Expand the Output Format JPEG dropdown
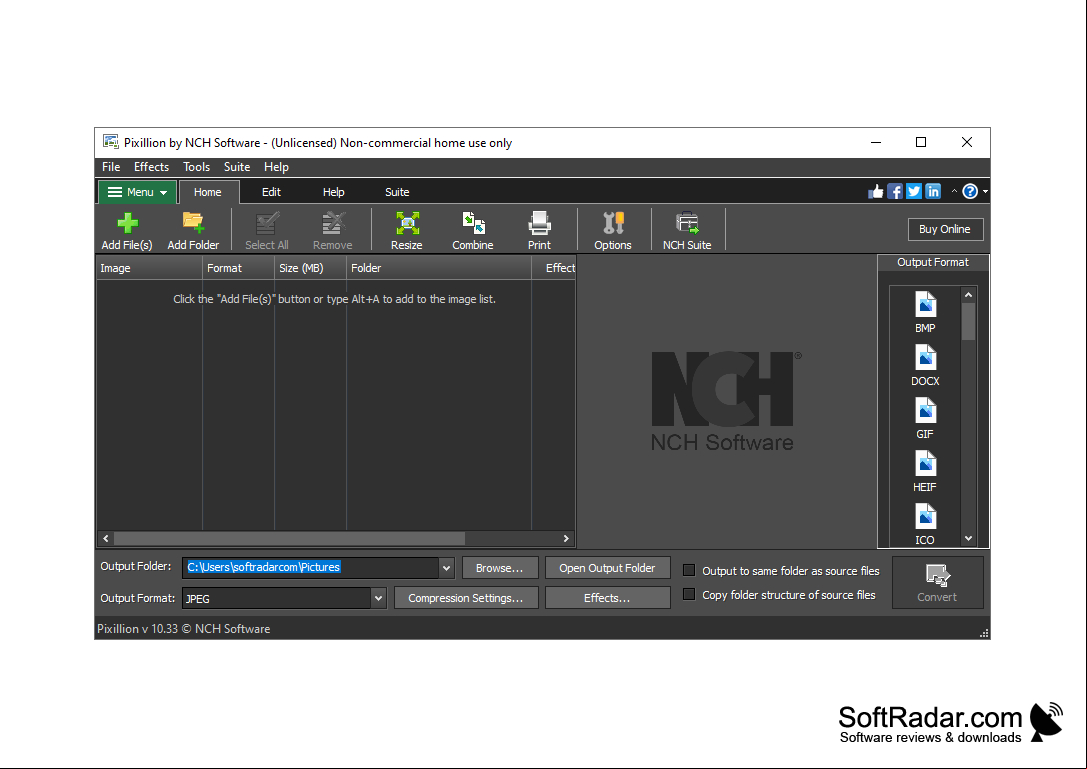 (379, 598)
